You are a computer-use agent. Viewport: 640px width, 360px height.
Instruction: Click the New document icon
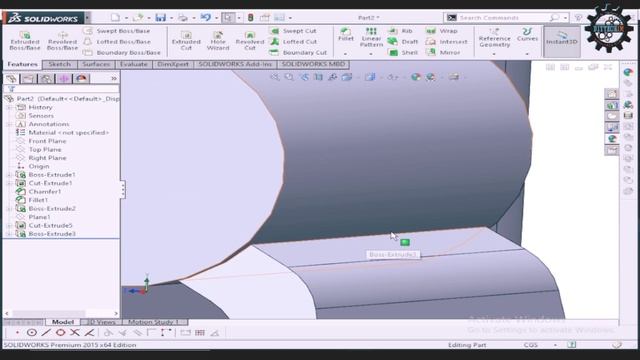[116, 18]
